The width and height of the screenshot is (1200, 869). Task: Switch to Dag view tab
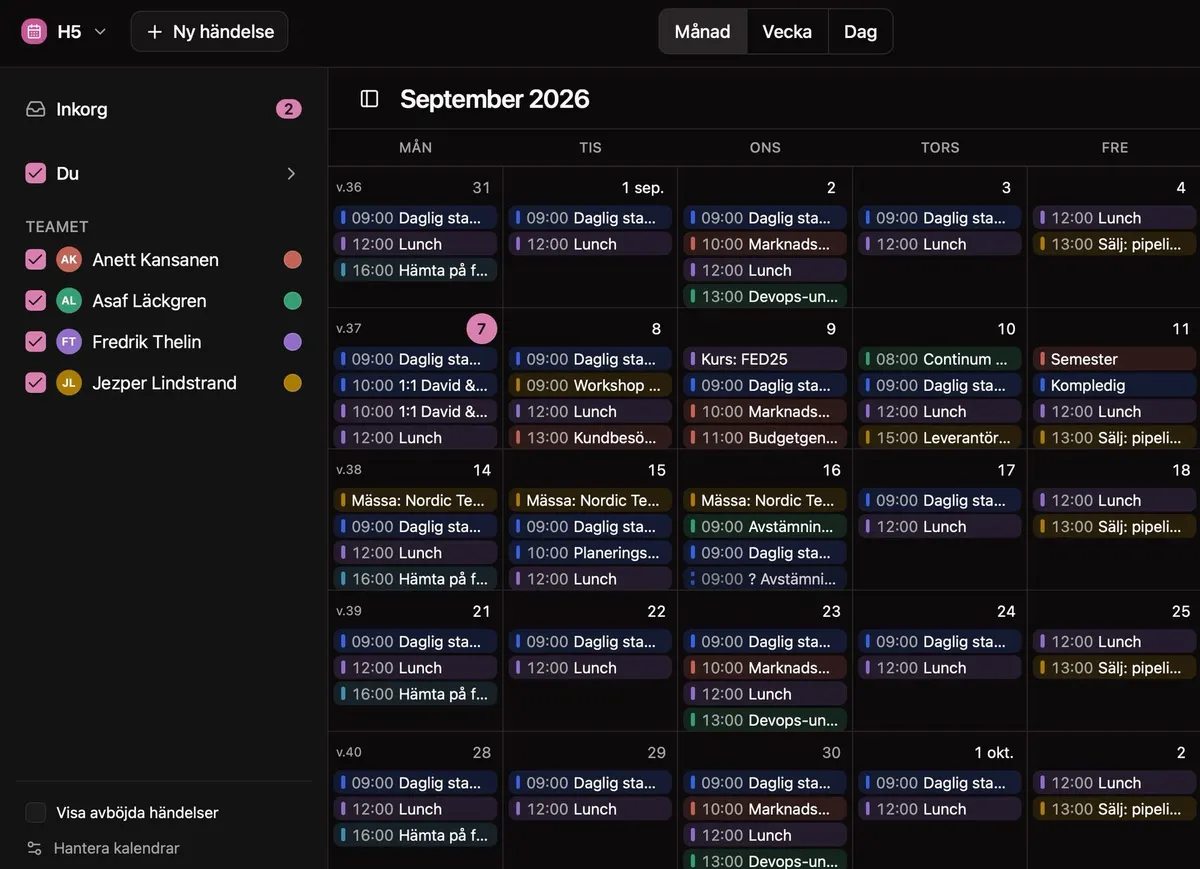860,32
